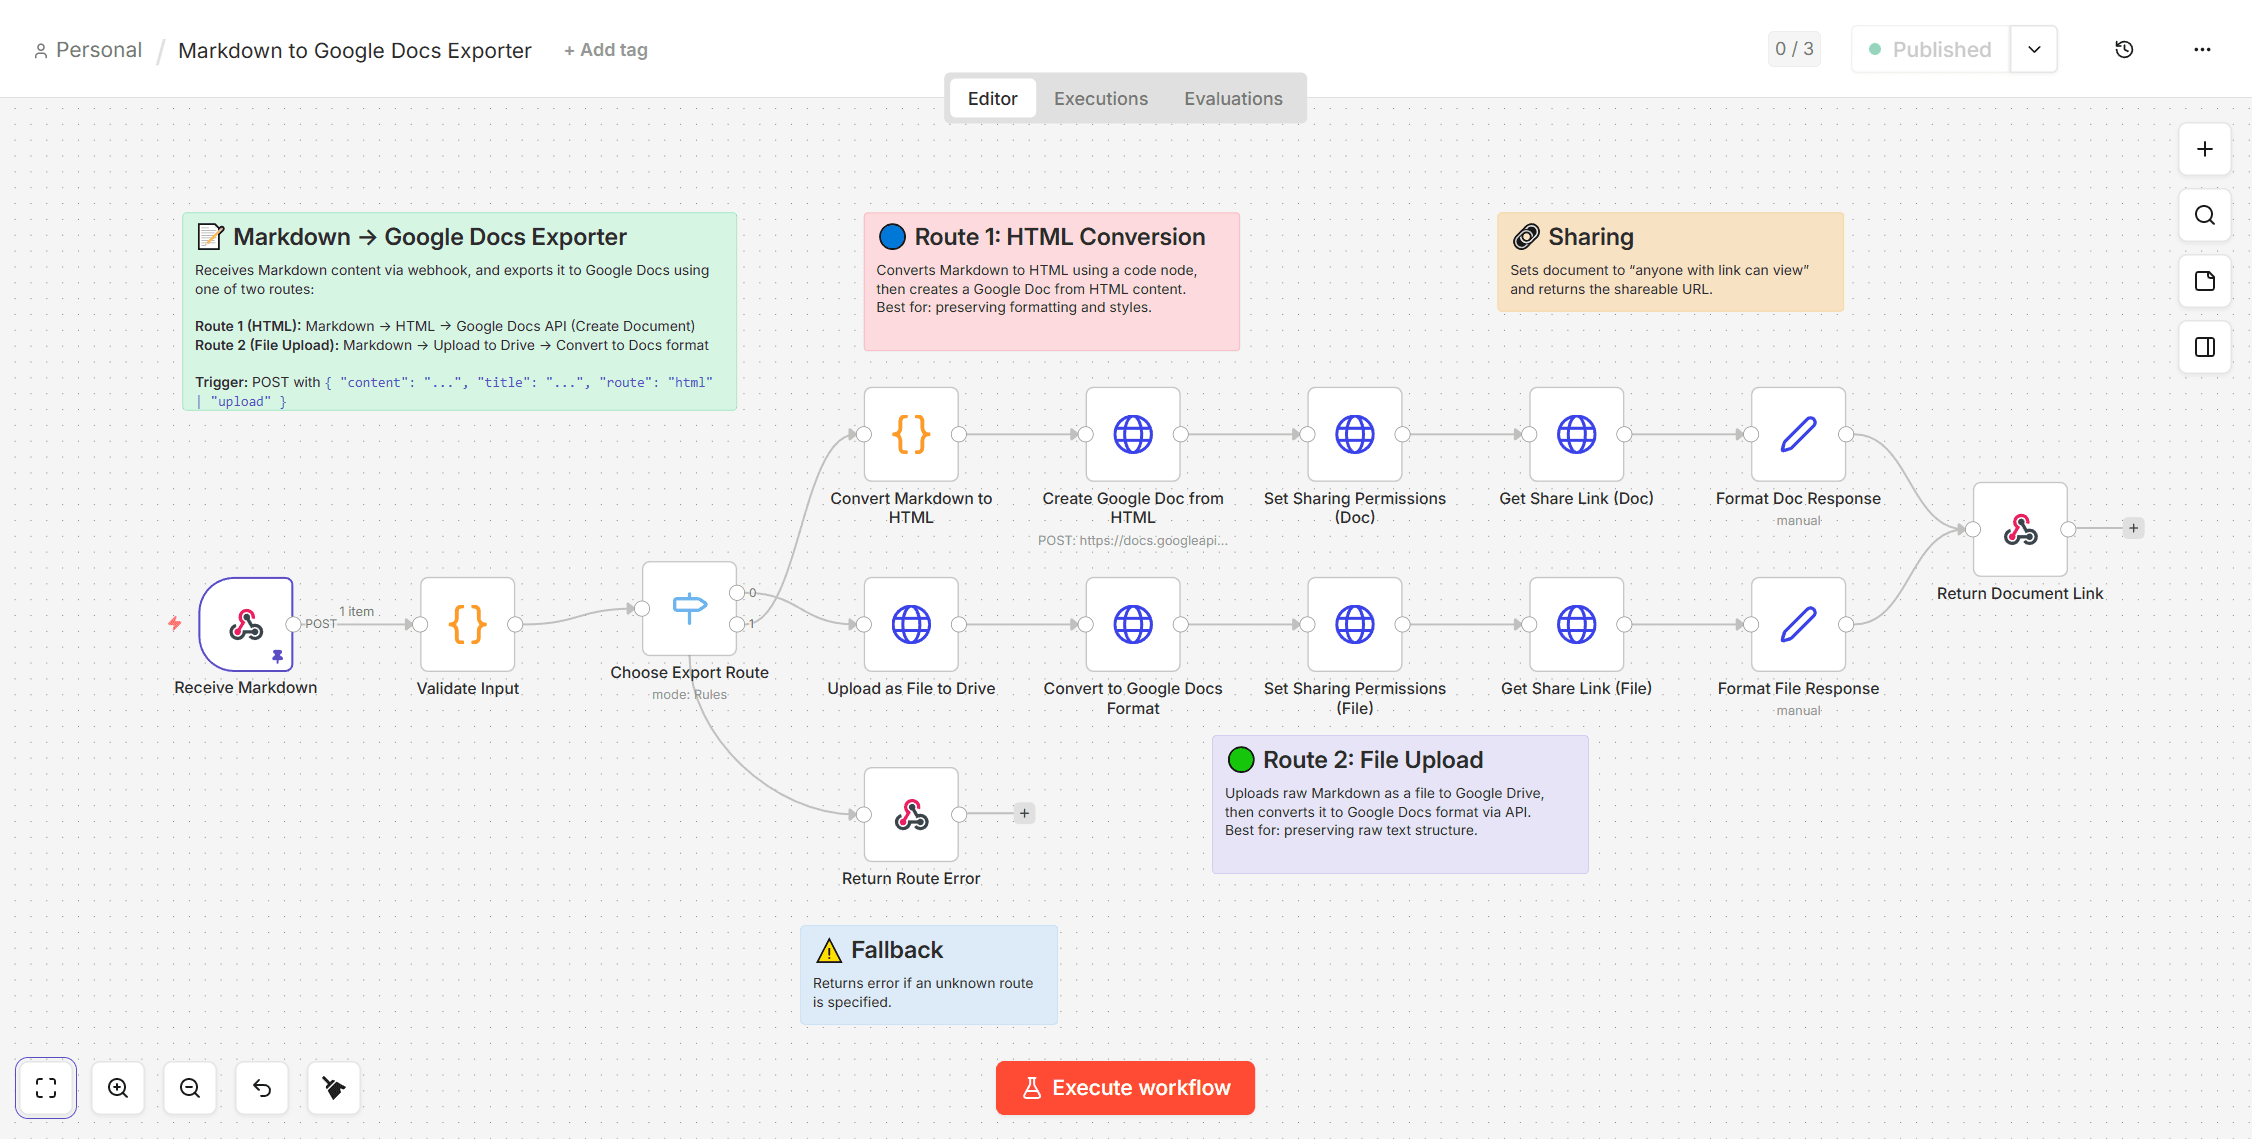This screenshot has width=2252, height=1139.
Task: Select the Validate Input code node
Action: tap(466, 624)
